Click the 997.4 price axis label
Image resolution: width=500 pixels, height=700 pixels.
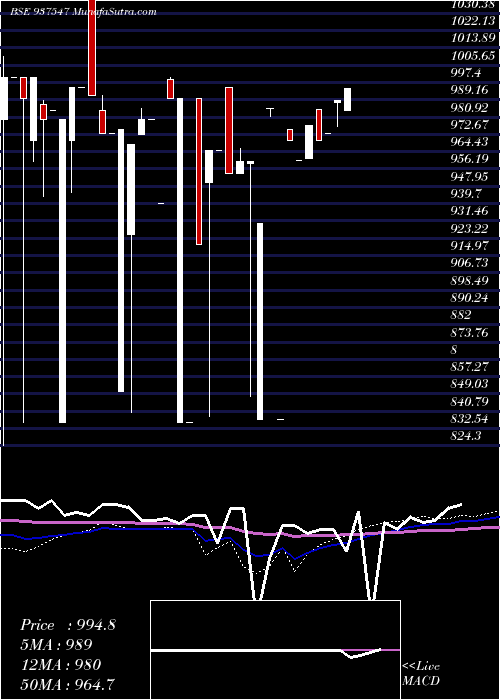click(x=468, y=72)
